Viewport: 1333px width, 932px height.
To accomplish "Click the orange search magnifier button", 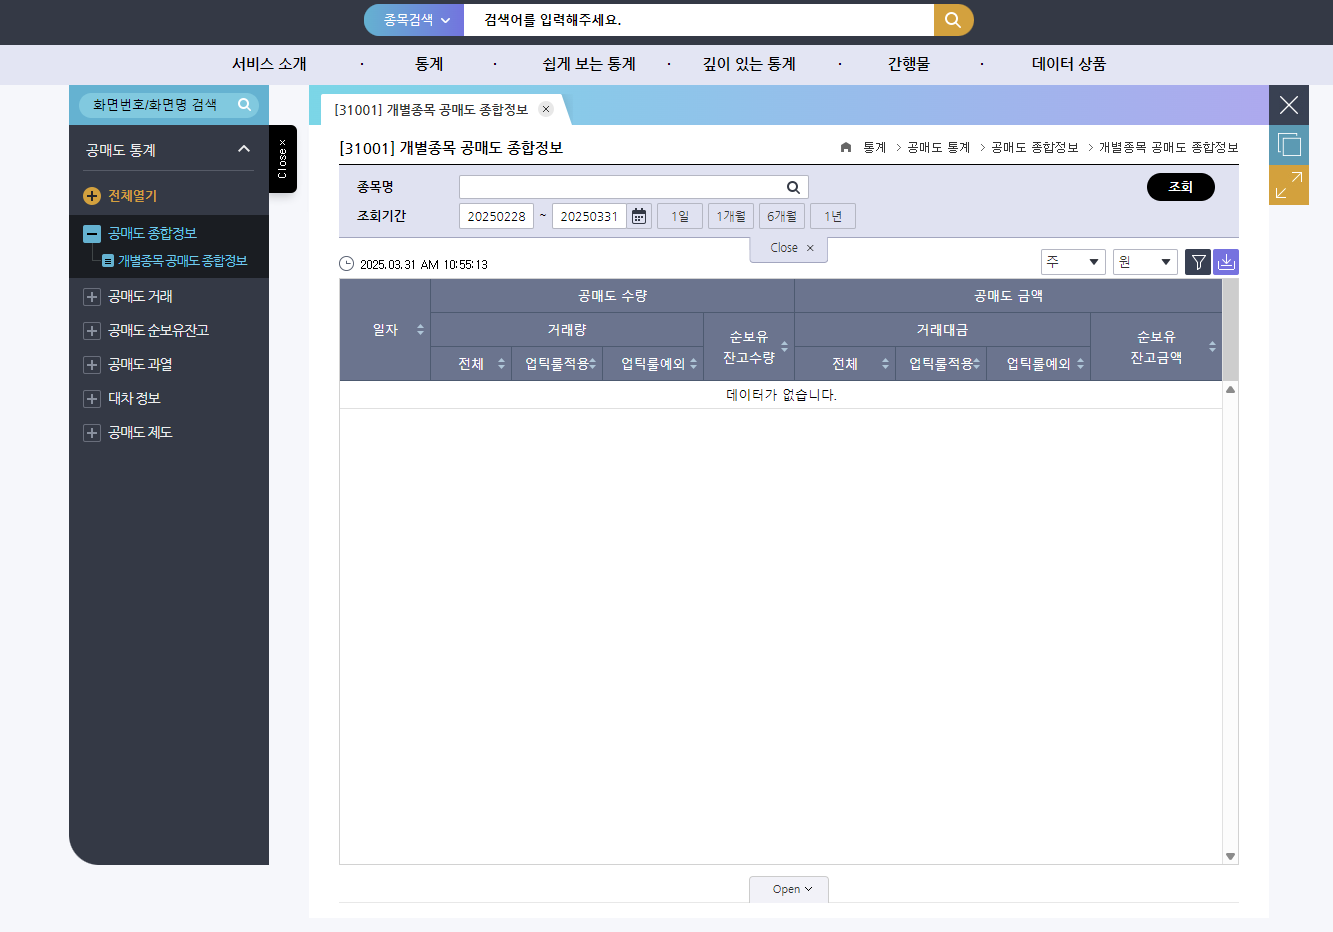I will (953, 20).
